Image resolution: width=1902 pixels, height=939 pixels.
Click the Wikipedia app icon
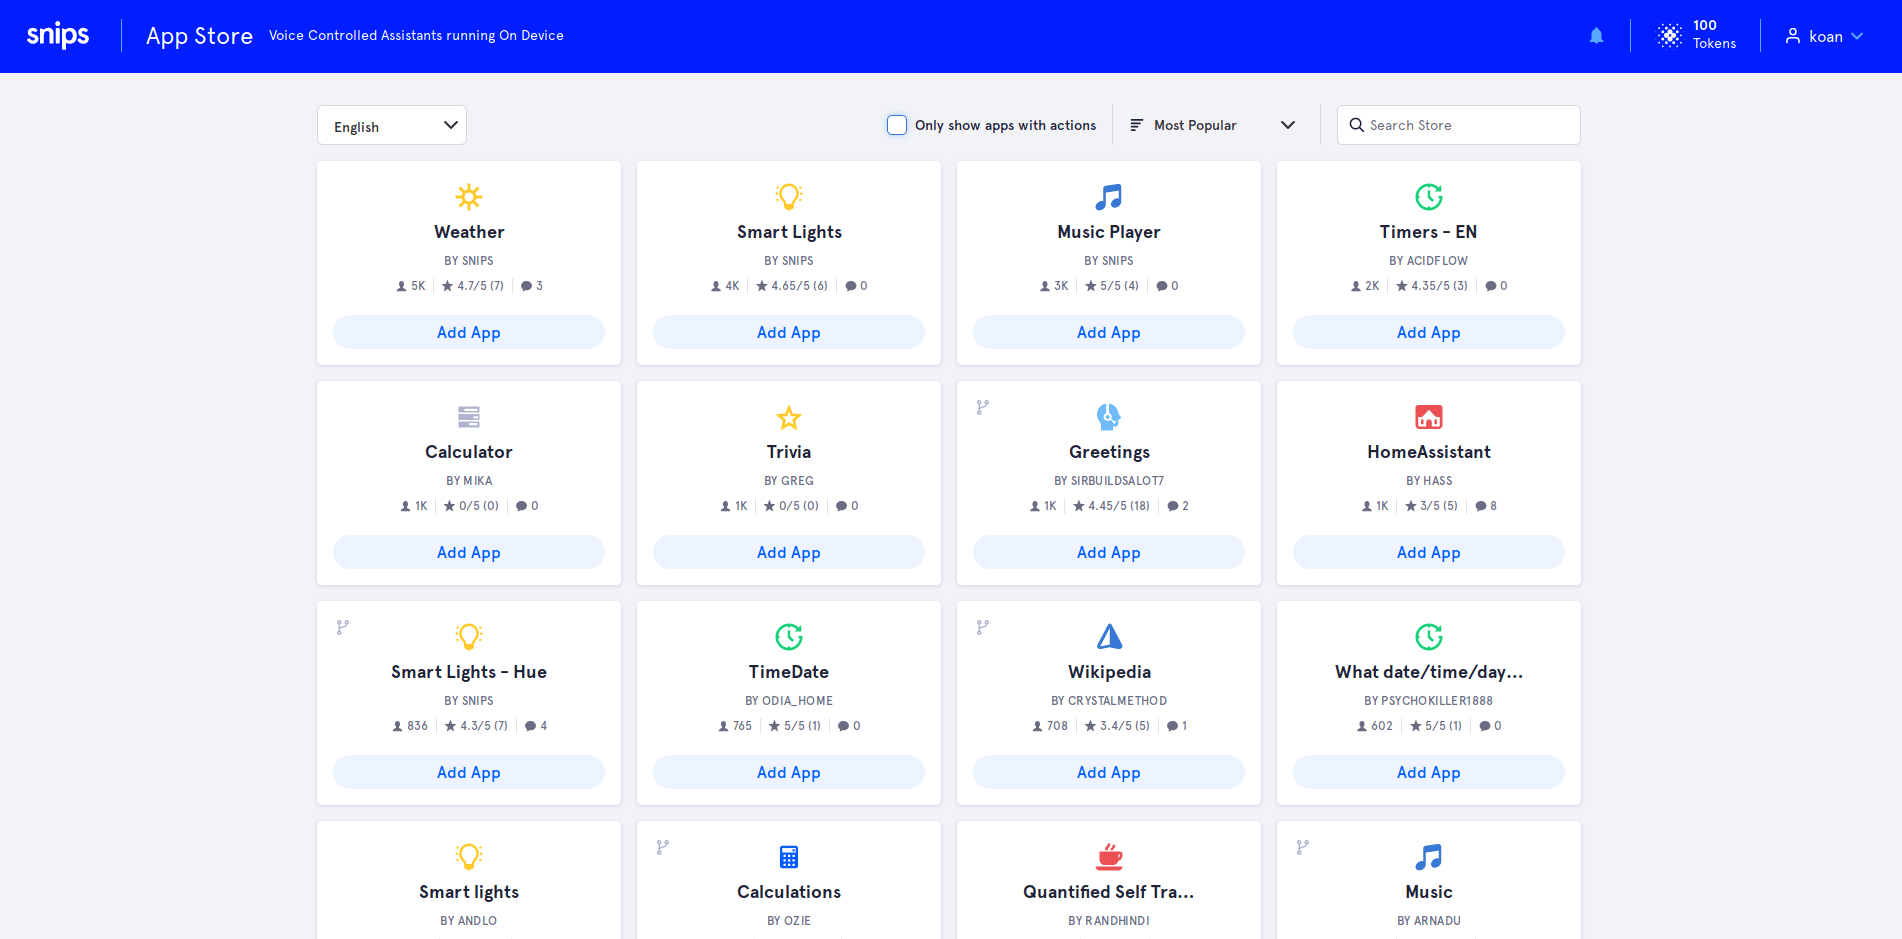[x=1109, y=636]
